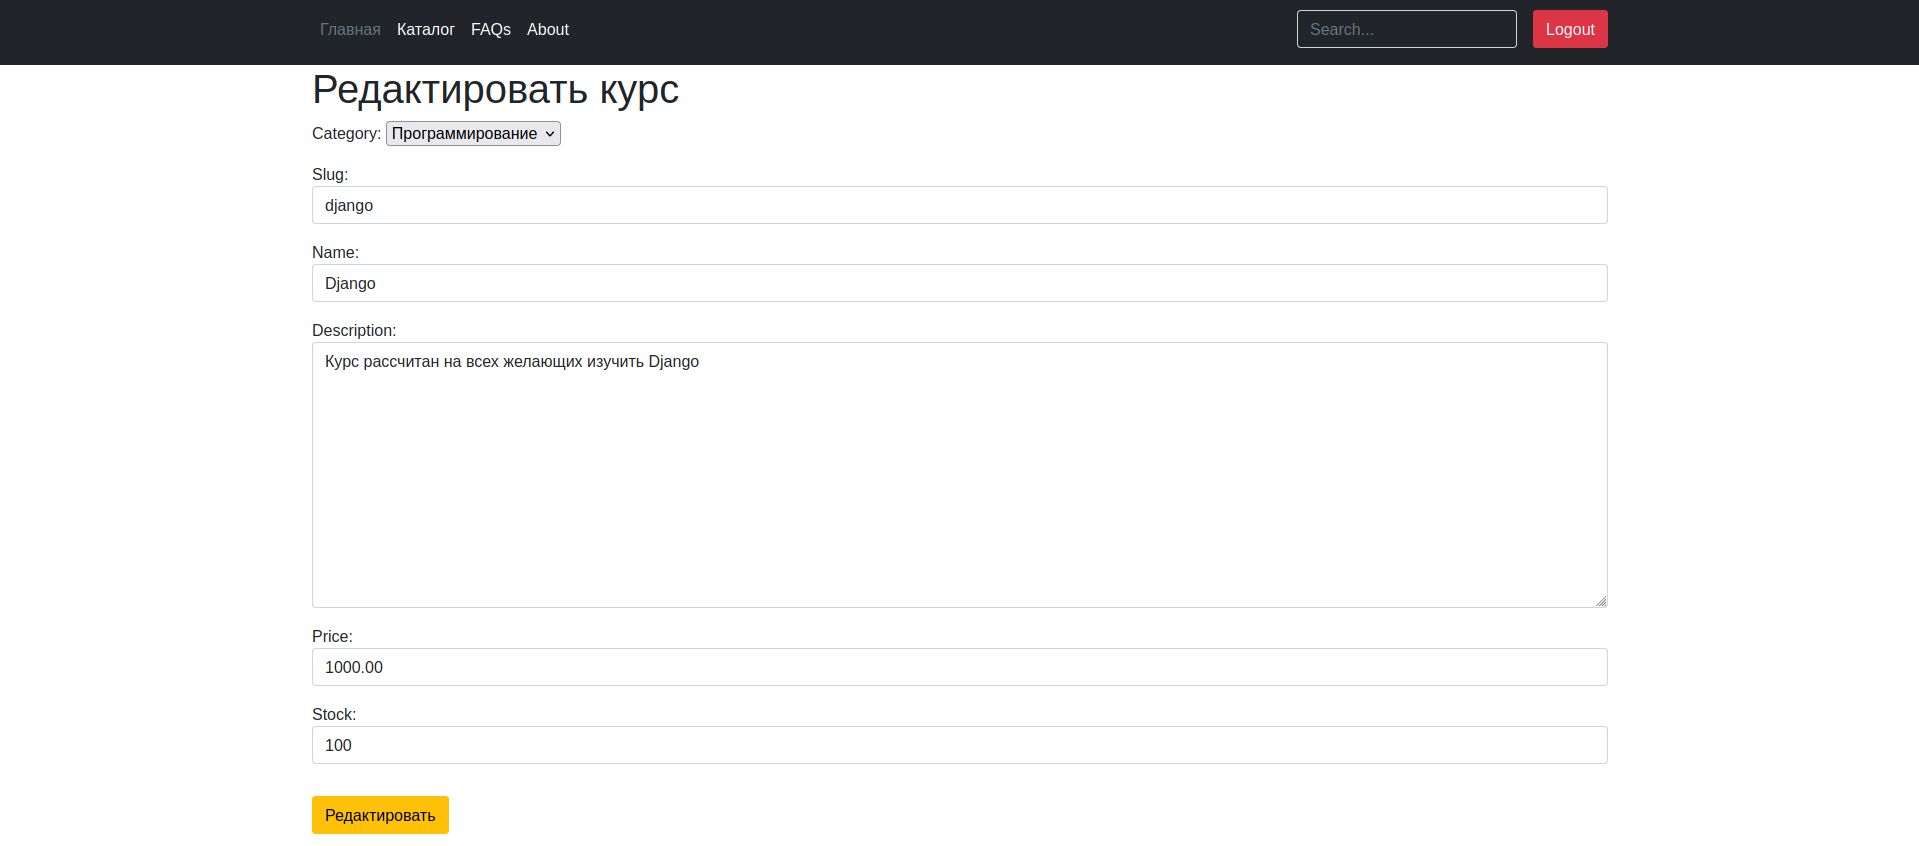Click the red Logout button

1570,29
